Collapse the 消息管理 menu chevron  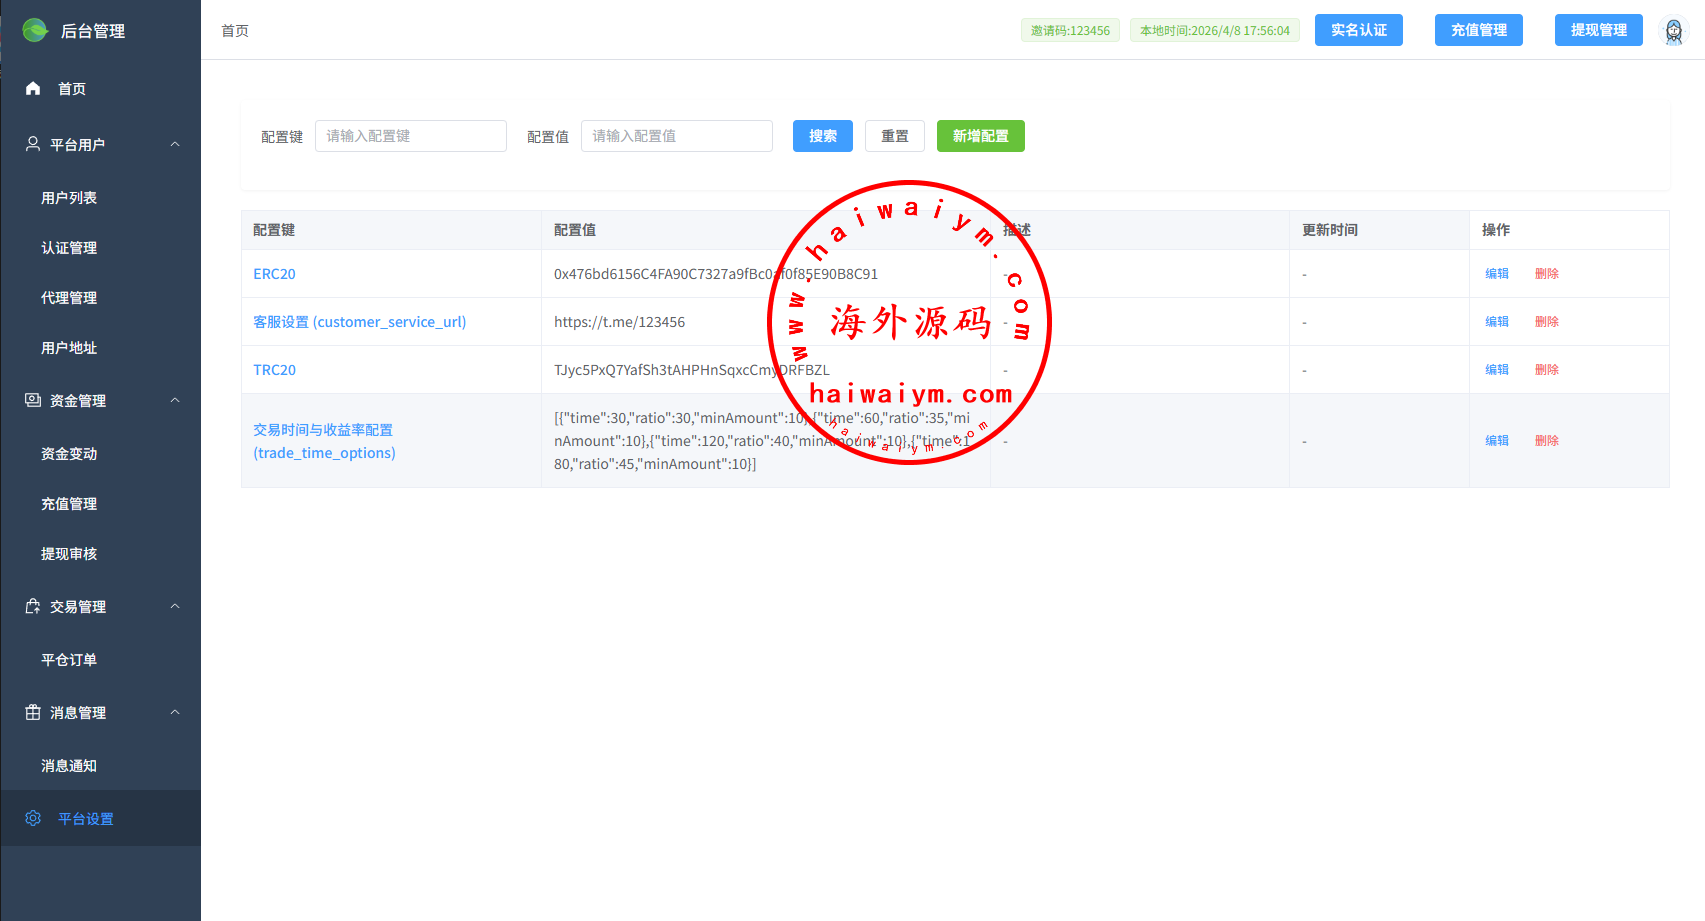[x=175, y=712]
